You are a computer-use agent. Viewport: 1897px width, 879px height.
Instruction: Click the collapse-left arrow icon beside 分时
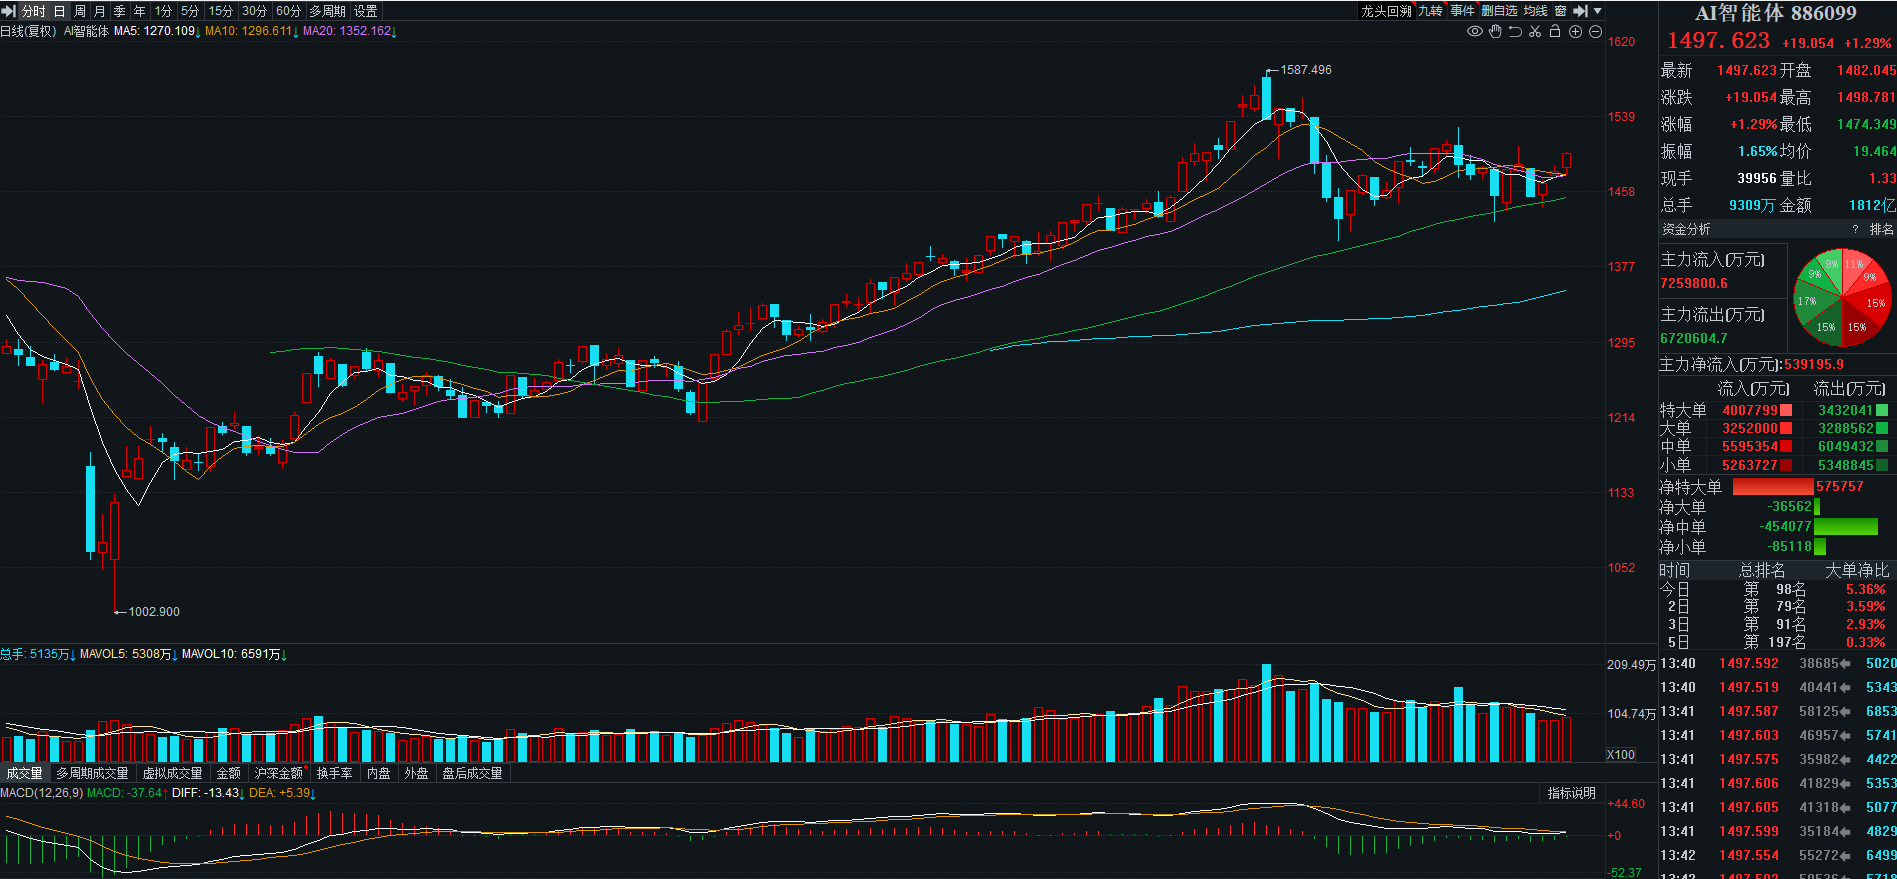[8, 11]
